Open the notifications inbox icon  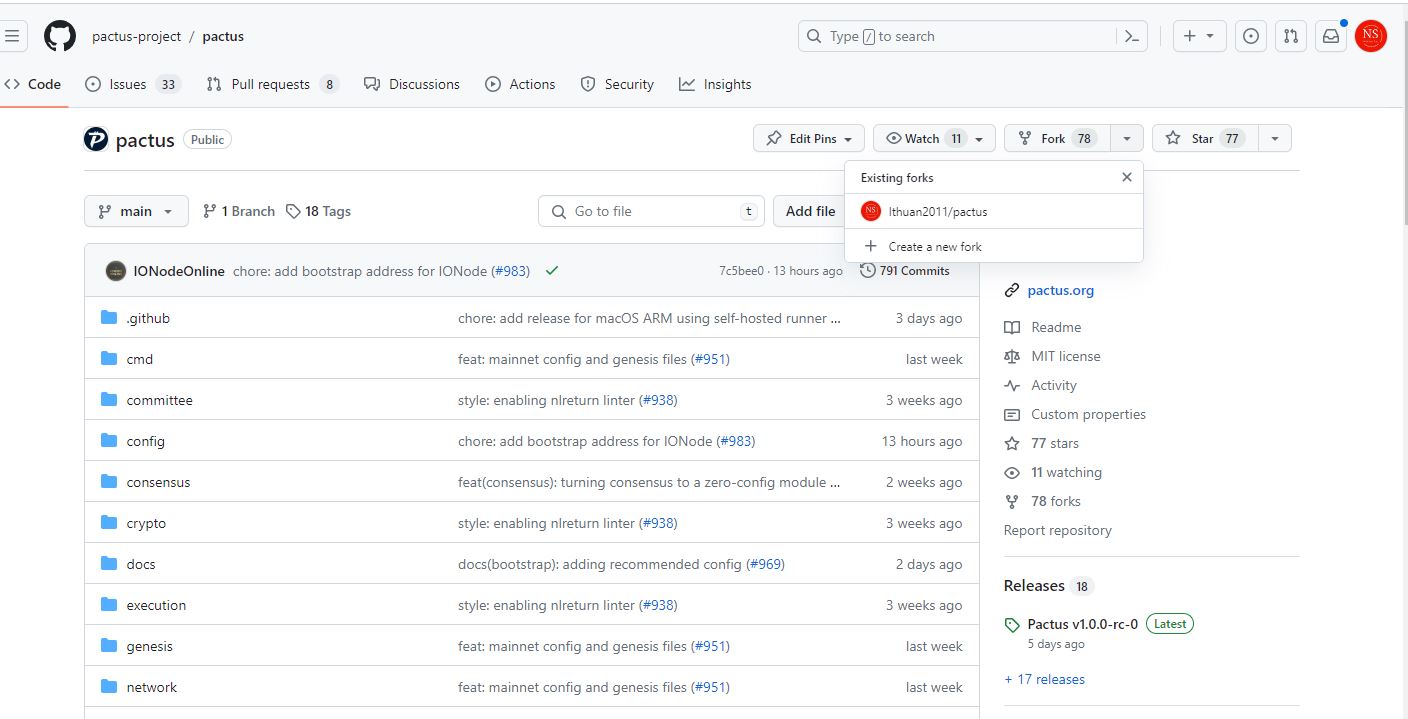pyautogui.click(x=1330, y=37)
